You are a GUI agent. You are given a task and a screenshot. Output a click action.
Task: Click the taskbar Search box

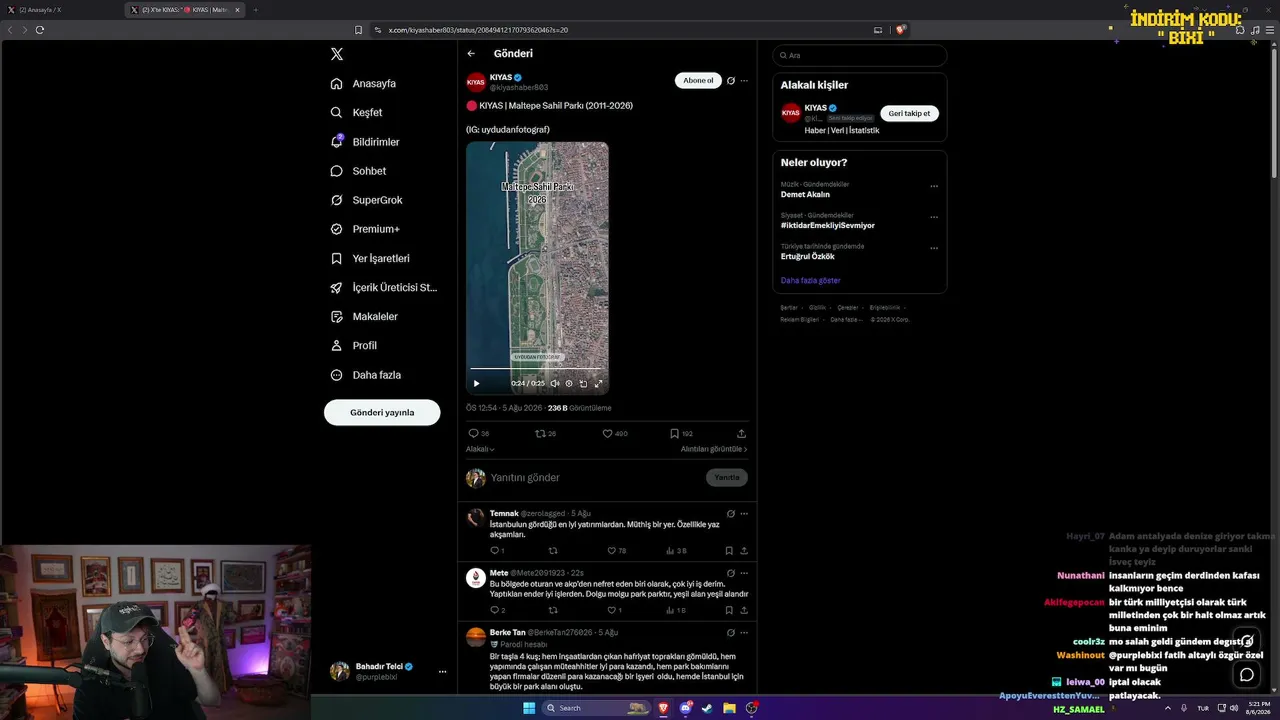tap(596, 708)
